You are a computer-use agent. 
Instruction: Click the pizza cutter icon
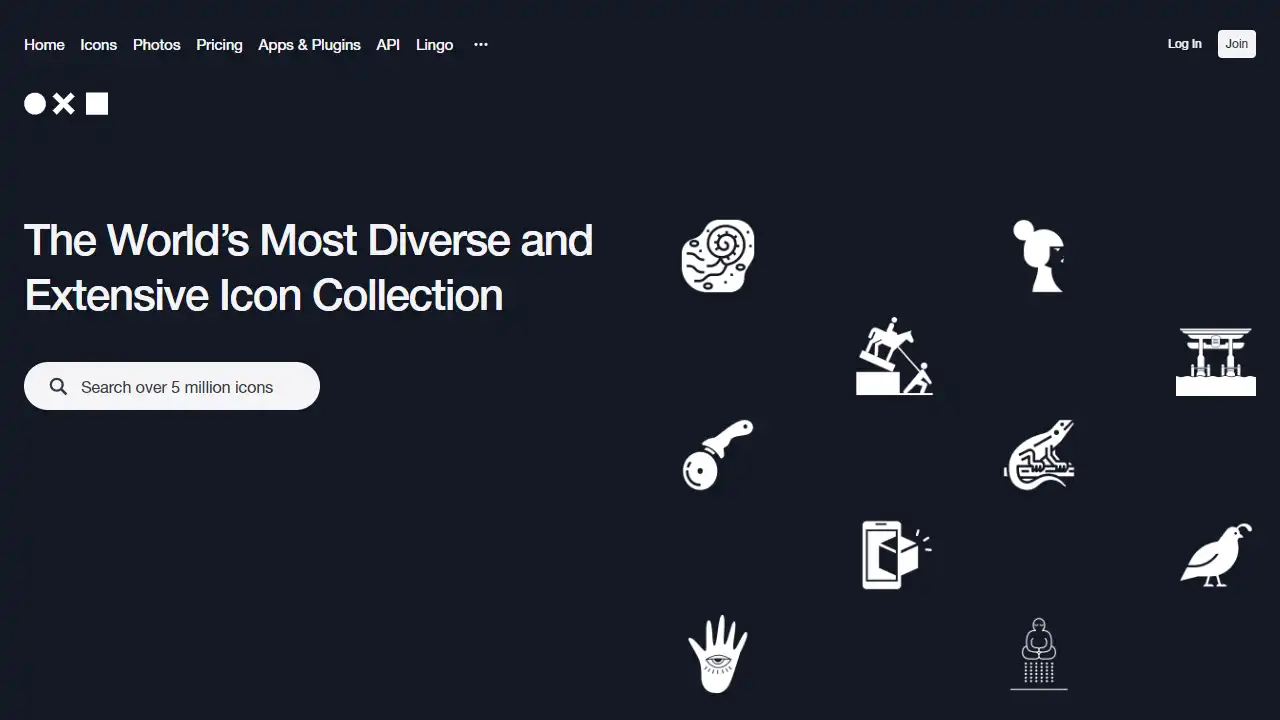point(717,456)
